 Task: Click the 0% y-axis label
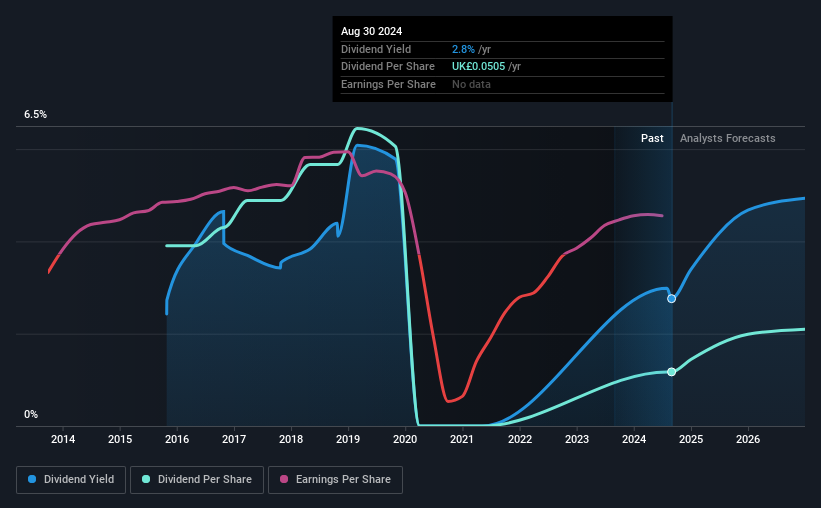(x=31, y=415)
